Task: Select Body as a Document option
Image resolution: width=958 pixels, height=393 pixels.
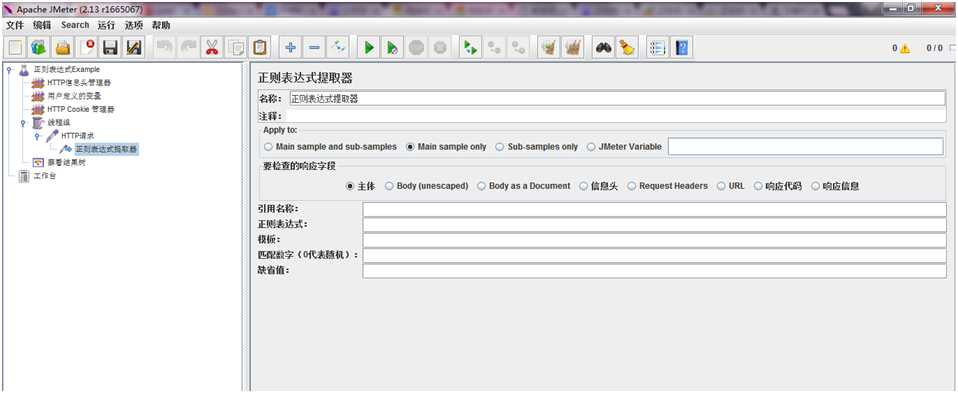Action: click(524, 186)
